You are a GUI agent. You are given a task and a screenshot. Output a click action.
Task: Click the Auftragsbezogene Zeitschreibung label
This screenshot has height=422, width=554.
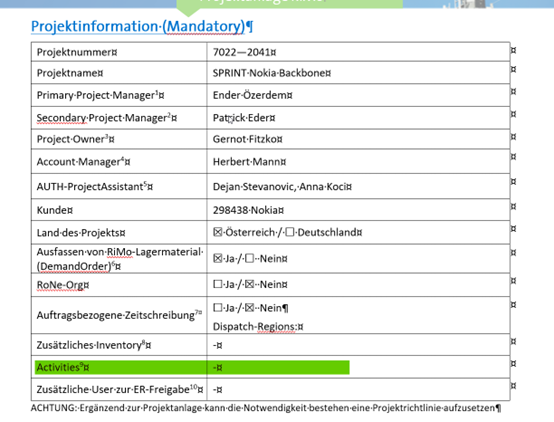[x=119, y=315]
